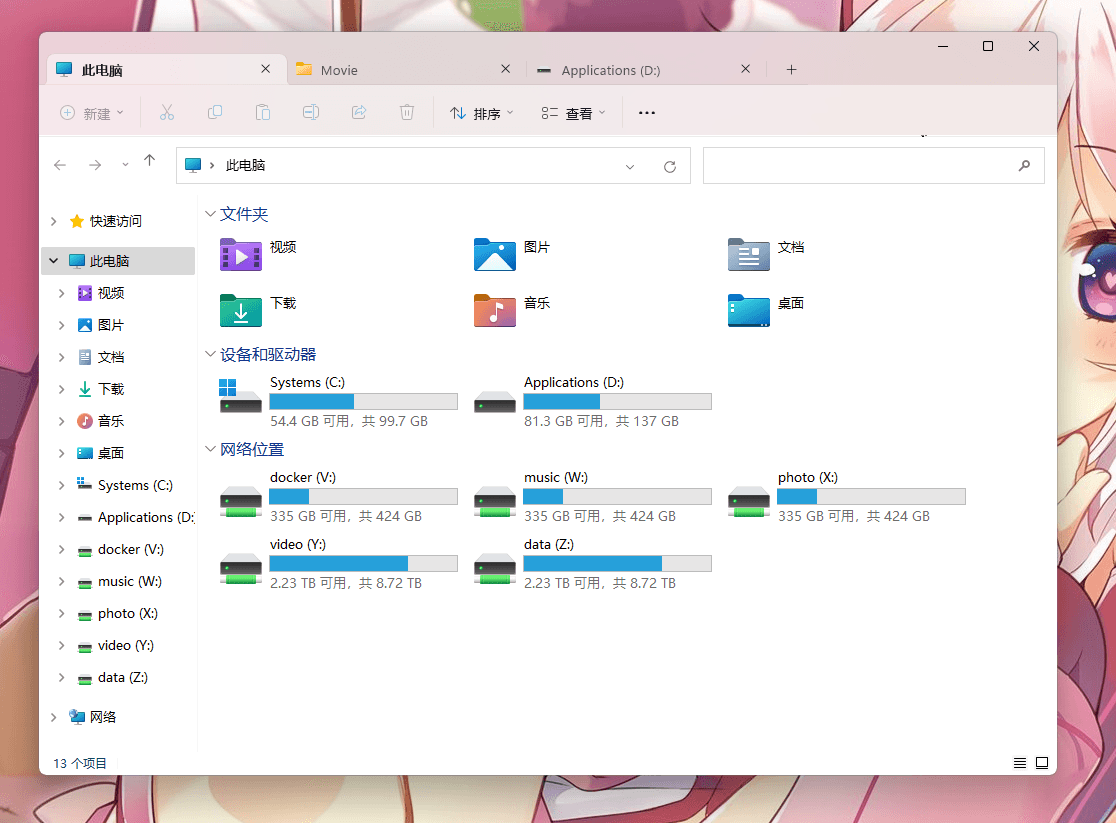Click the add new tab plus button
The image size is (1116, 823).
coord(791,70)
